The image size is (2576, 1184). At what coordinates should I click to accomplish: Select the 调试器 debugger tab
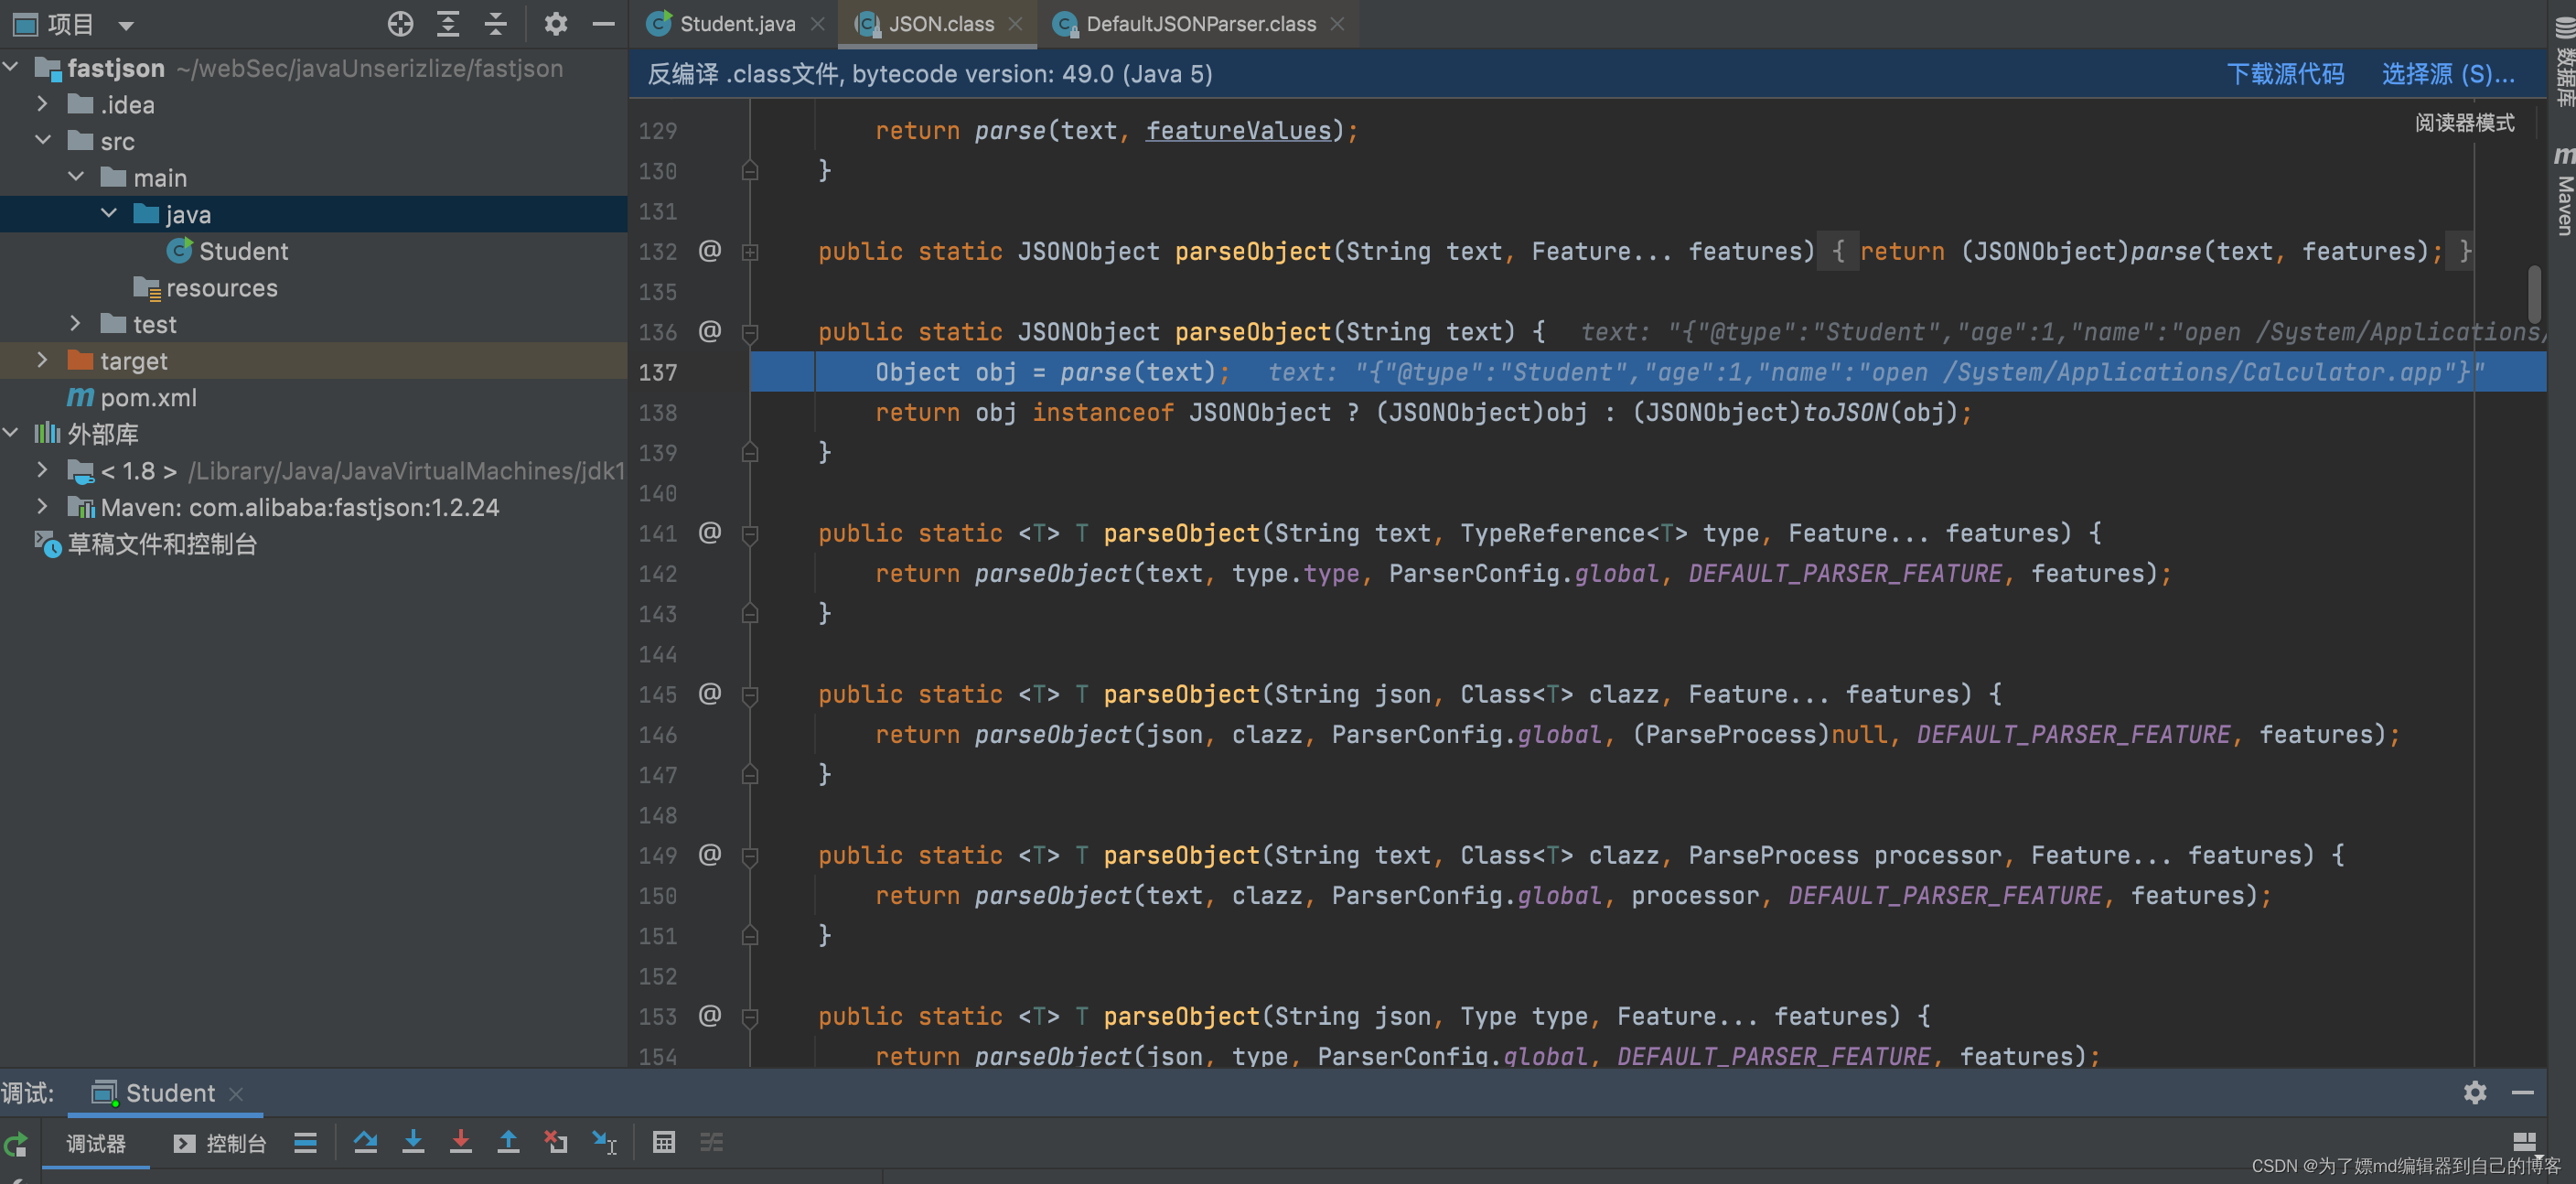pyautogui.click(x=96, y=1143)
